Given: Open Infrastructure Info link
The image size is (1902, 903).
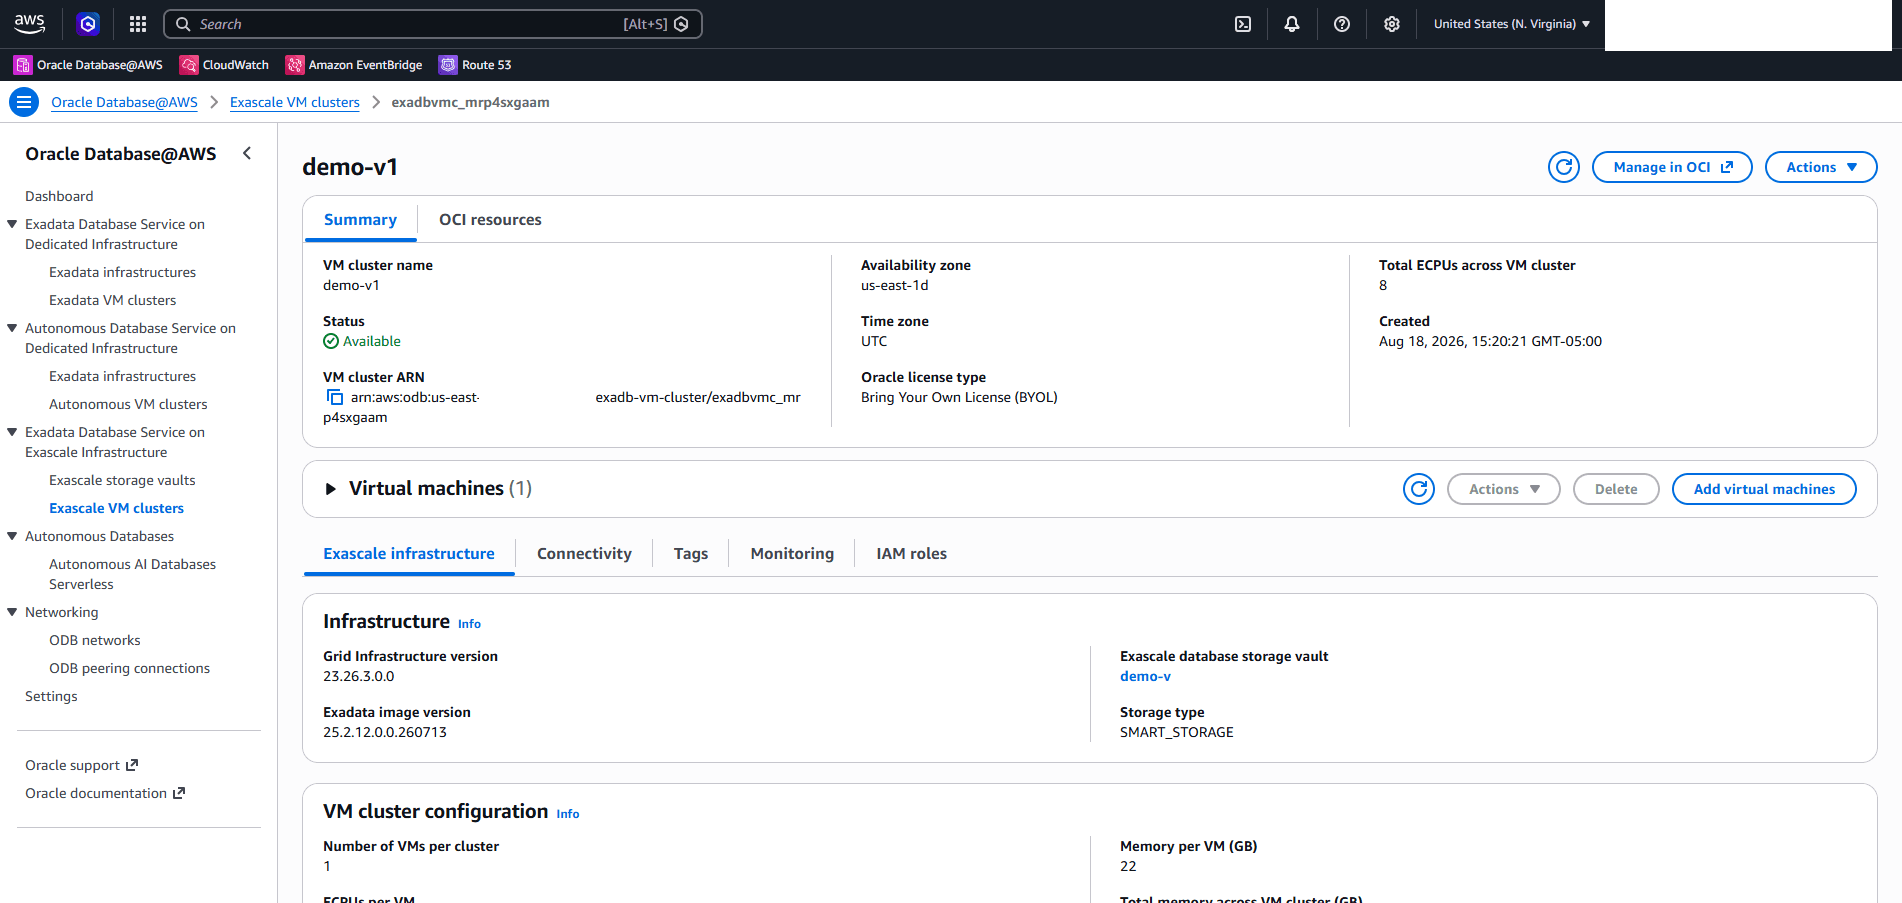Looking at the screenshot, I should point(469,624).
